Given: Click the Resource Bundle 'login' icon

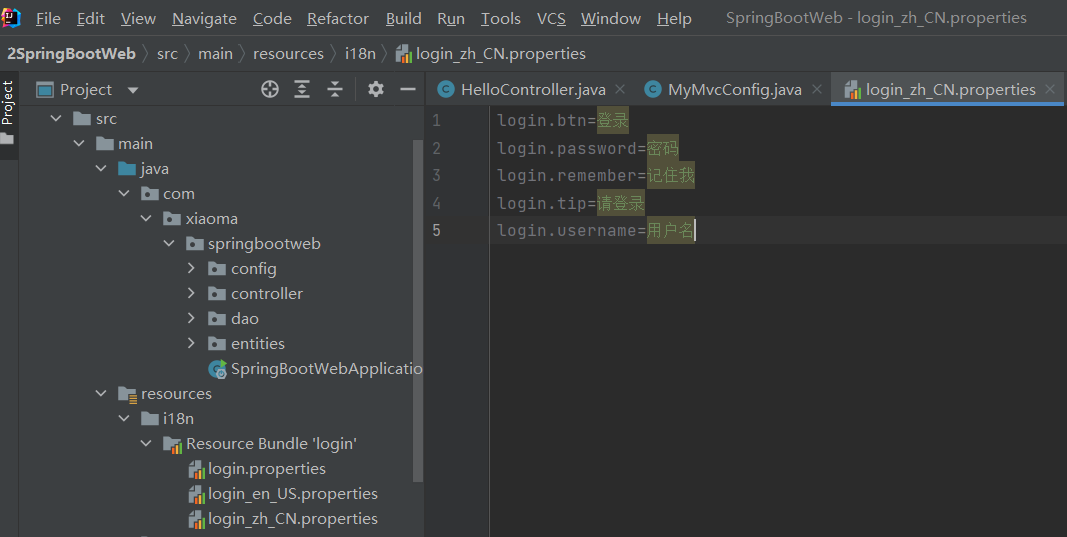Looking at the screenshot, I should pos(173,444).
